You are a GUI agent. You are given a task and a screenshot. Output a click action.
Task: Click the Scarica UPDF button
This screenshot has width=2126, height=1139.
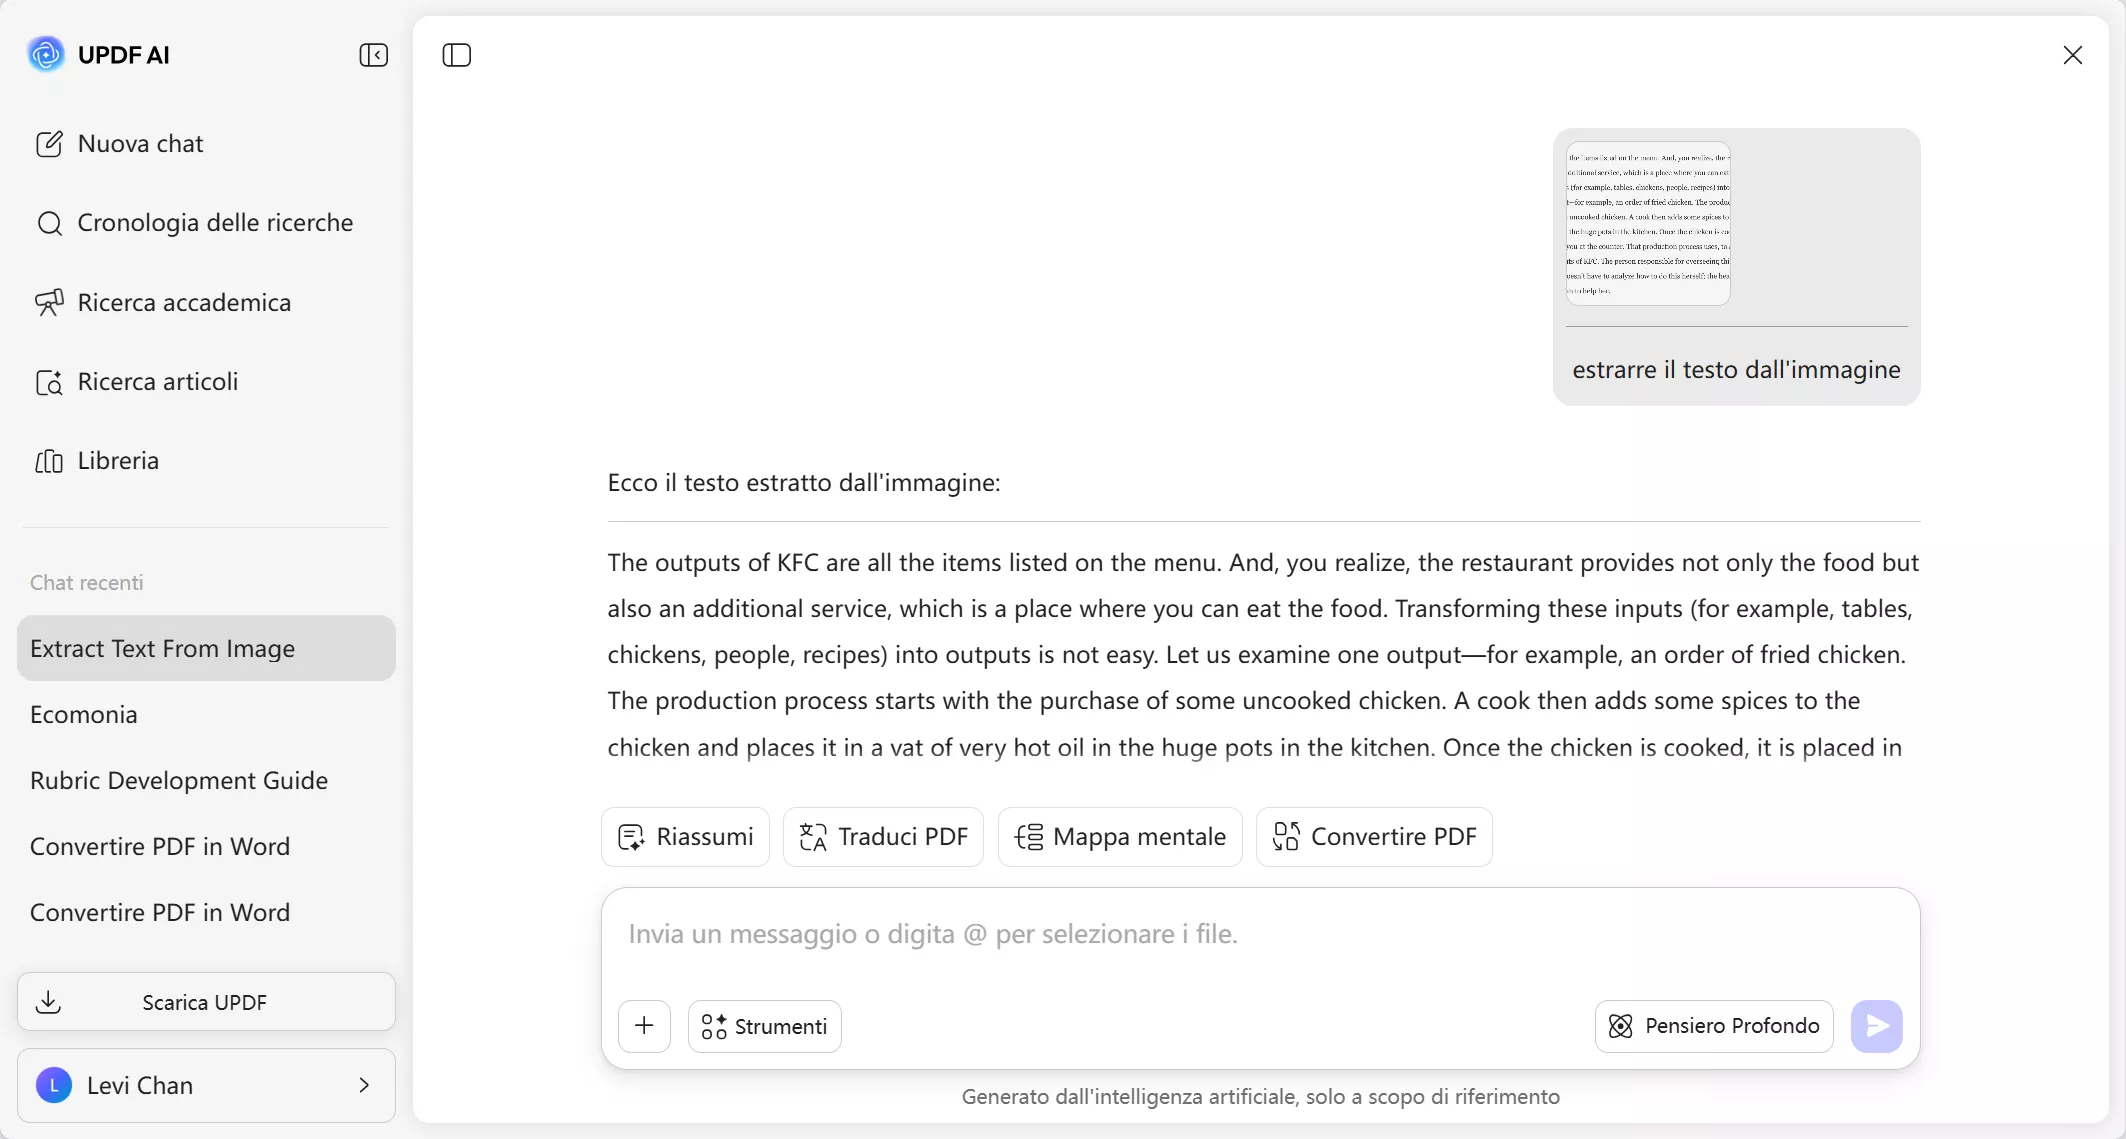[205, 1002]
